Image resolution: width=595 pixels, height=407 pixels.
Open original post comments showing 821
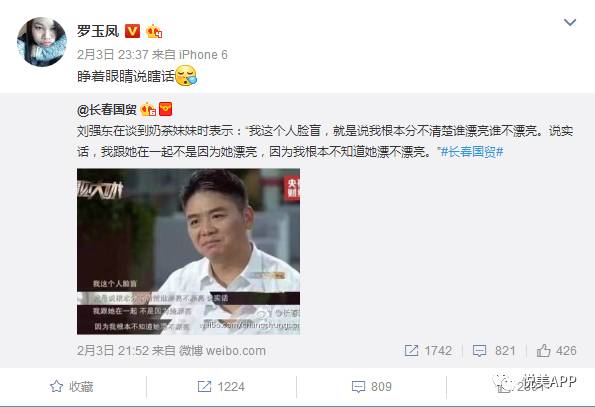[494, 350]
